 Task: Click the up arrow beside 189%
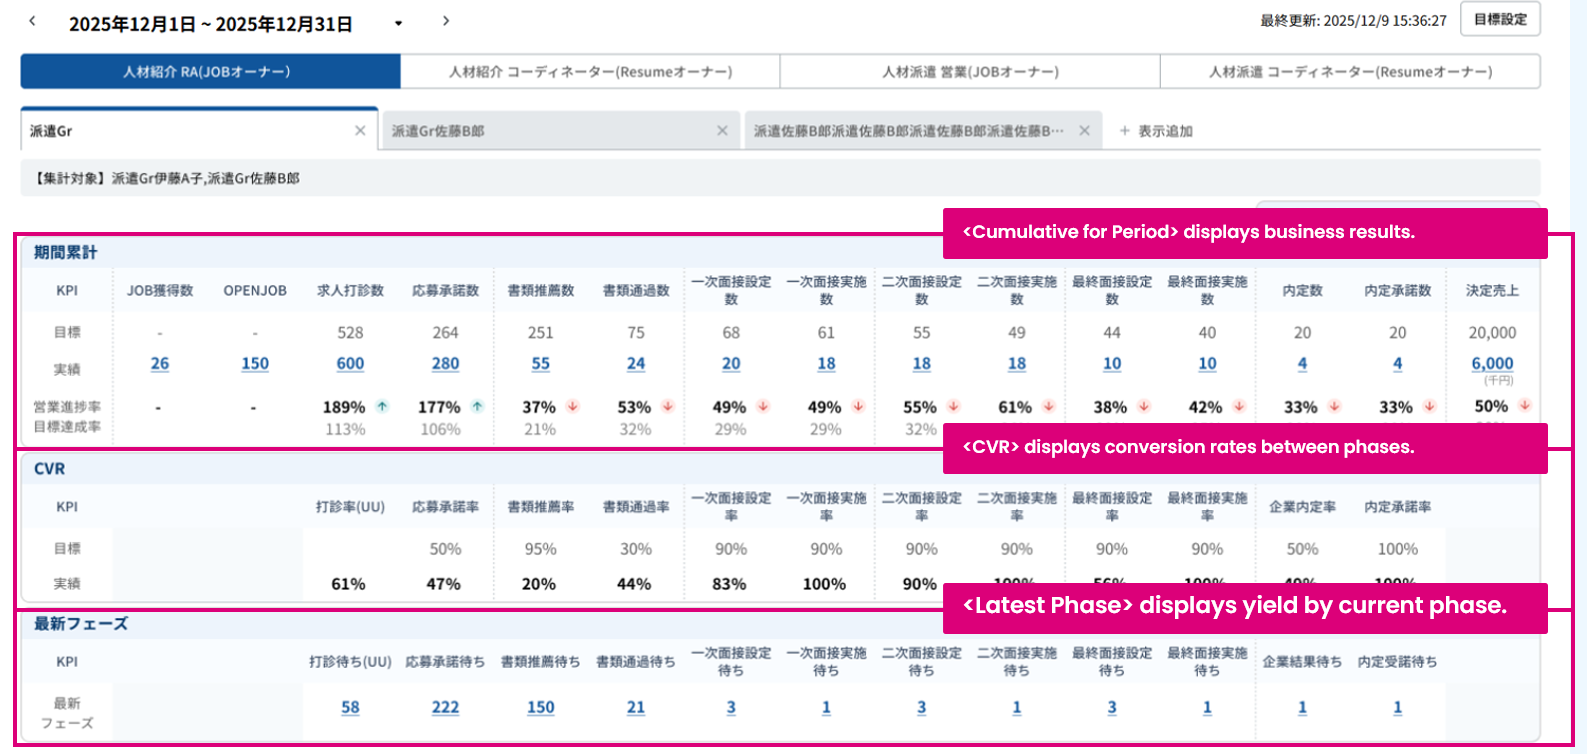[382, 406]
